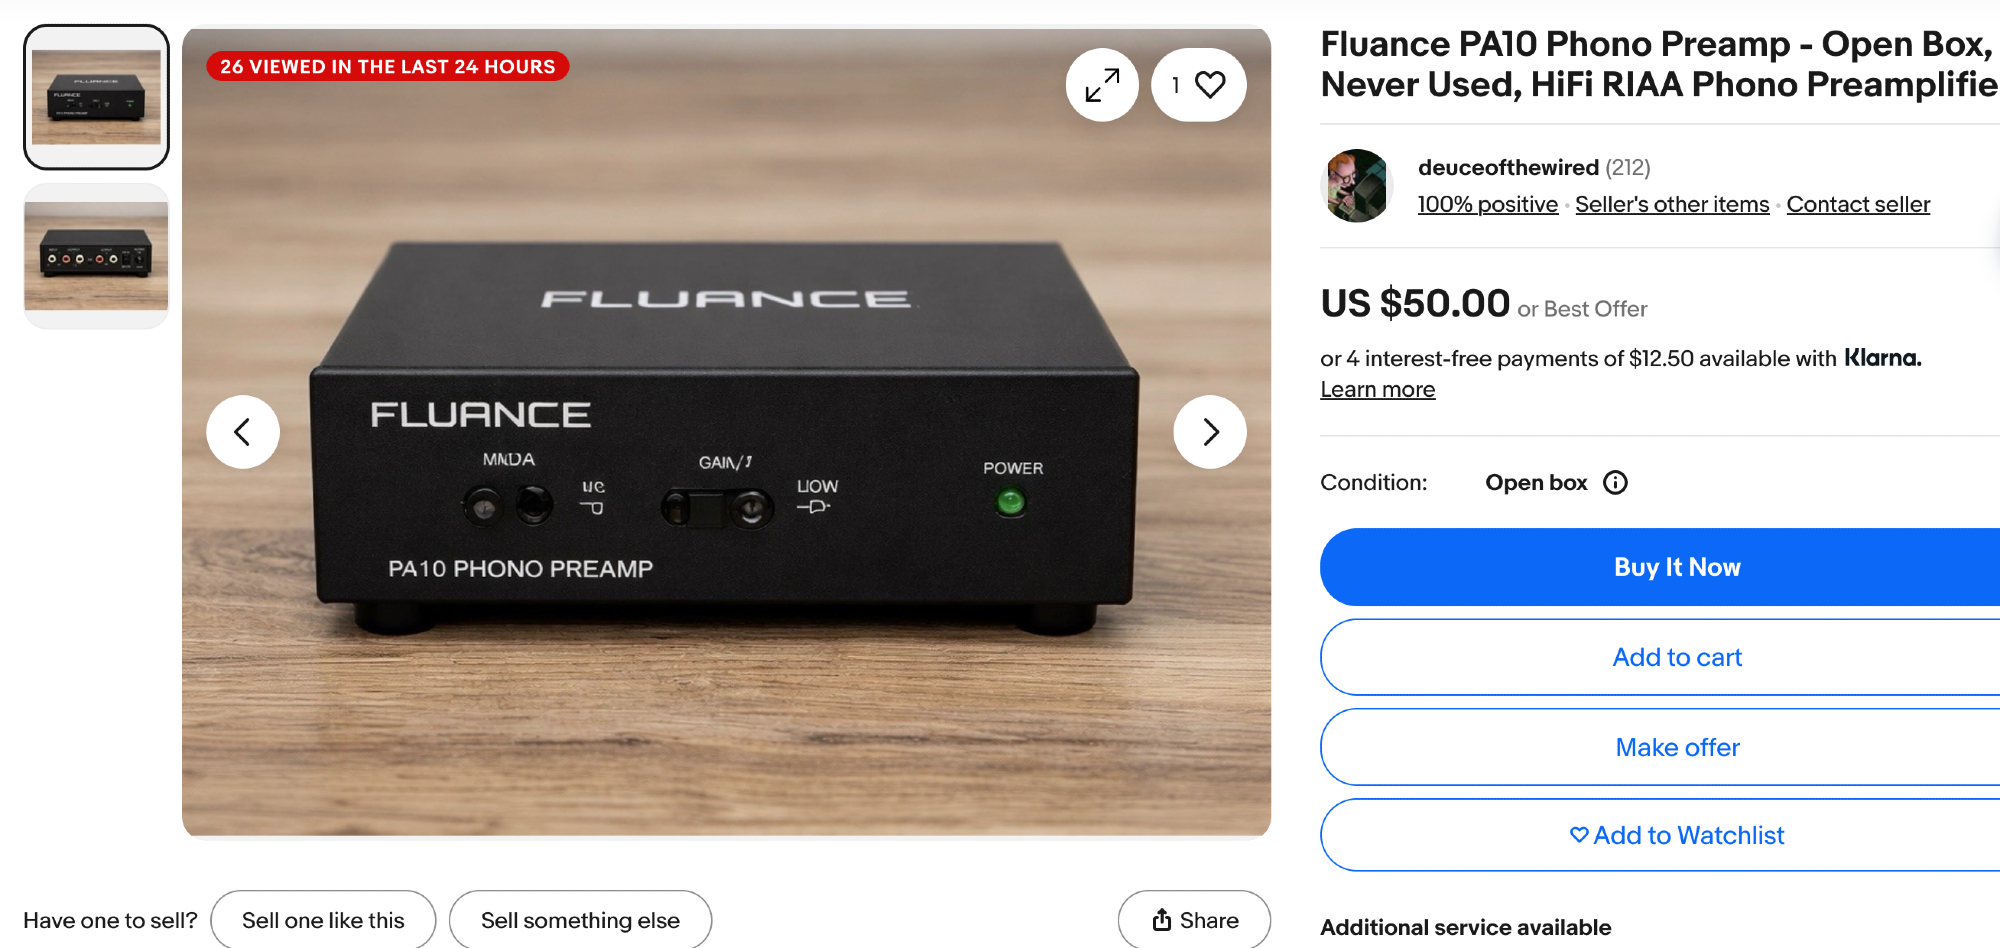The image size is (2000, 948).
Task: Open Klarna Learn more link
Action: click(x=1377, y=389)
